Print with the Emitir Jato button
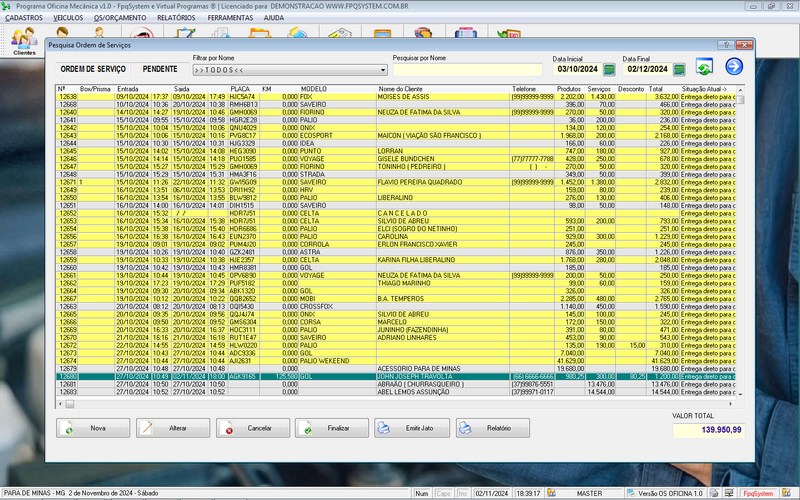 (412, 428)
